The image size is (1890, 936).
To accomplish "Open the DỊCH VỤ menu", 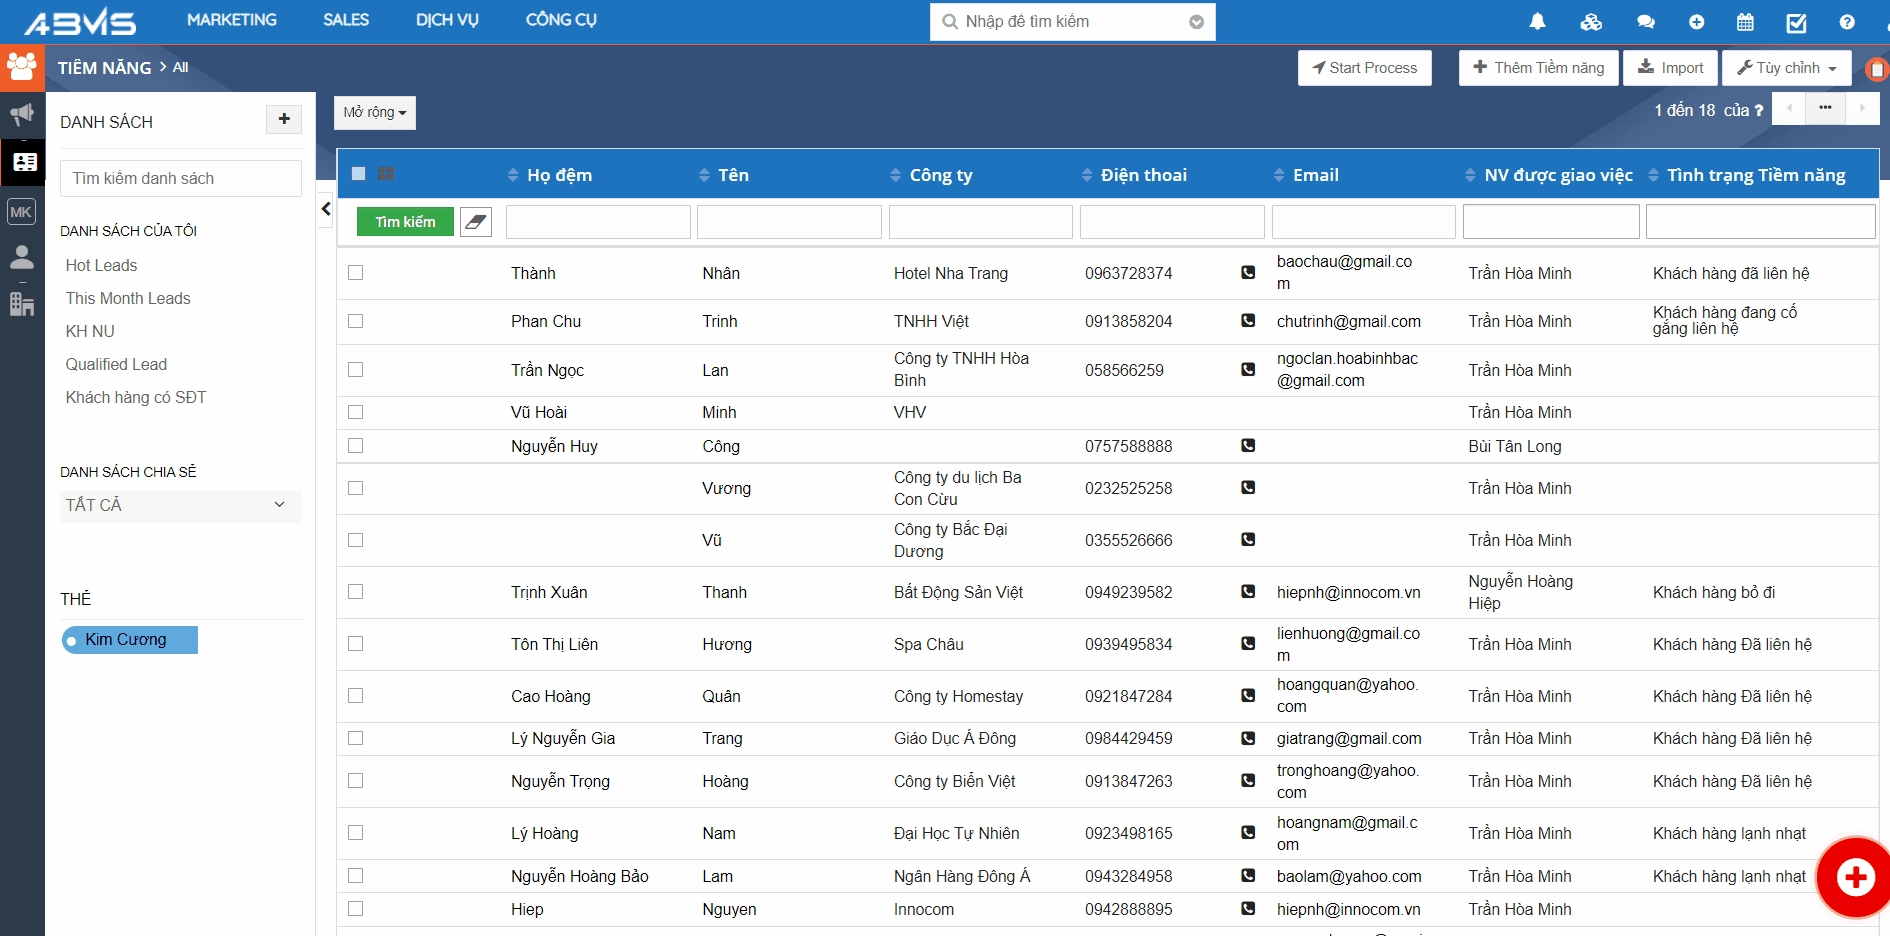I will click(x=447, y=20).
